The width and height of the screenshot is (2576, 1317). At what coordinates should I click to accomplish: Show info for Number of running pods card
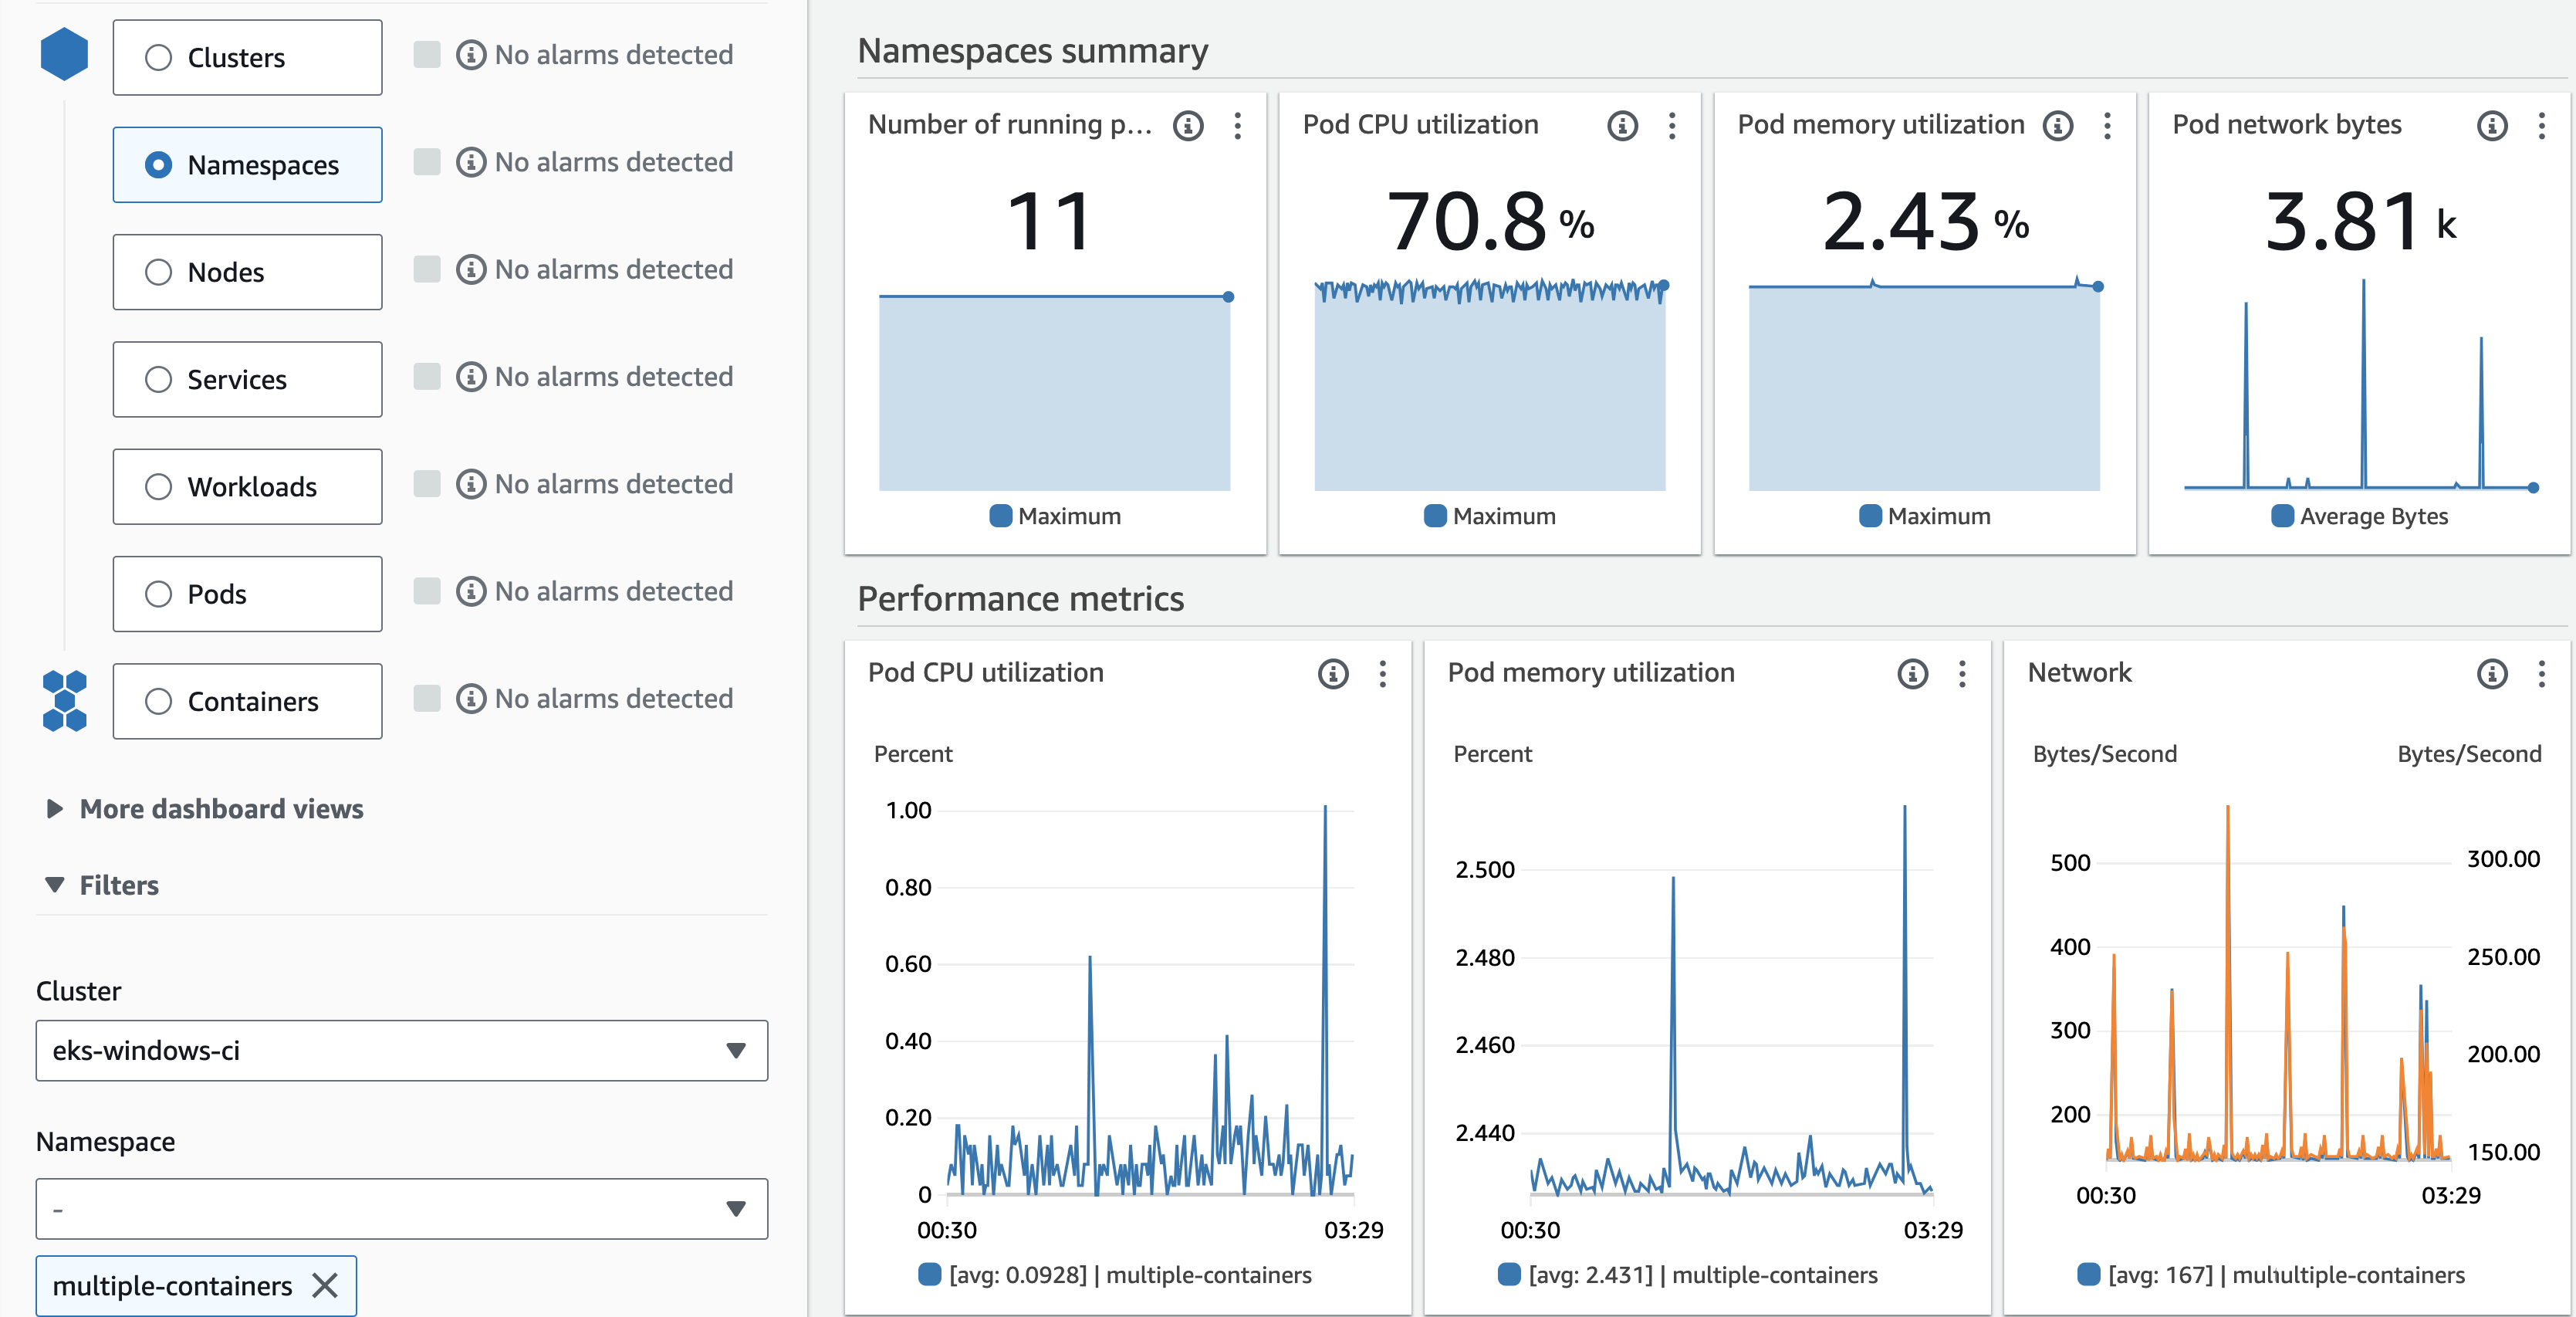[x=1188, y=125]
